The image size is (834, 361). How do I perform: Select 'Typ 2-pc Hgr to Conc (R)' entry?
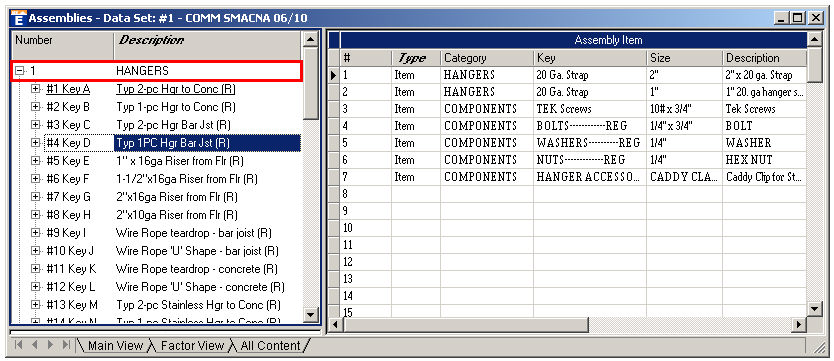[x=176, y=89]
